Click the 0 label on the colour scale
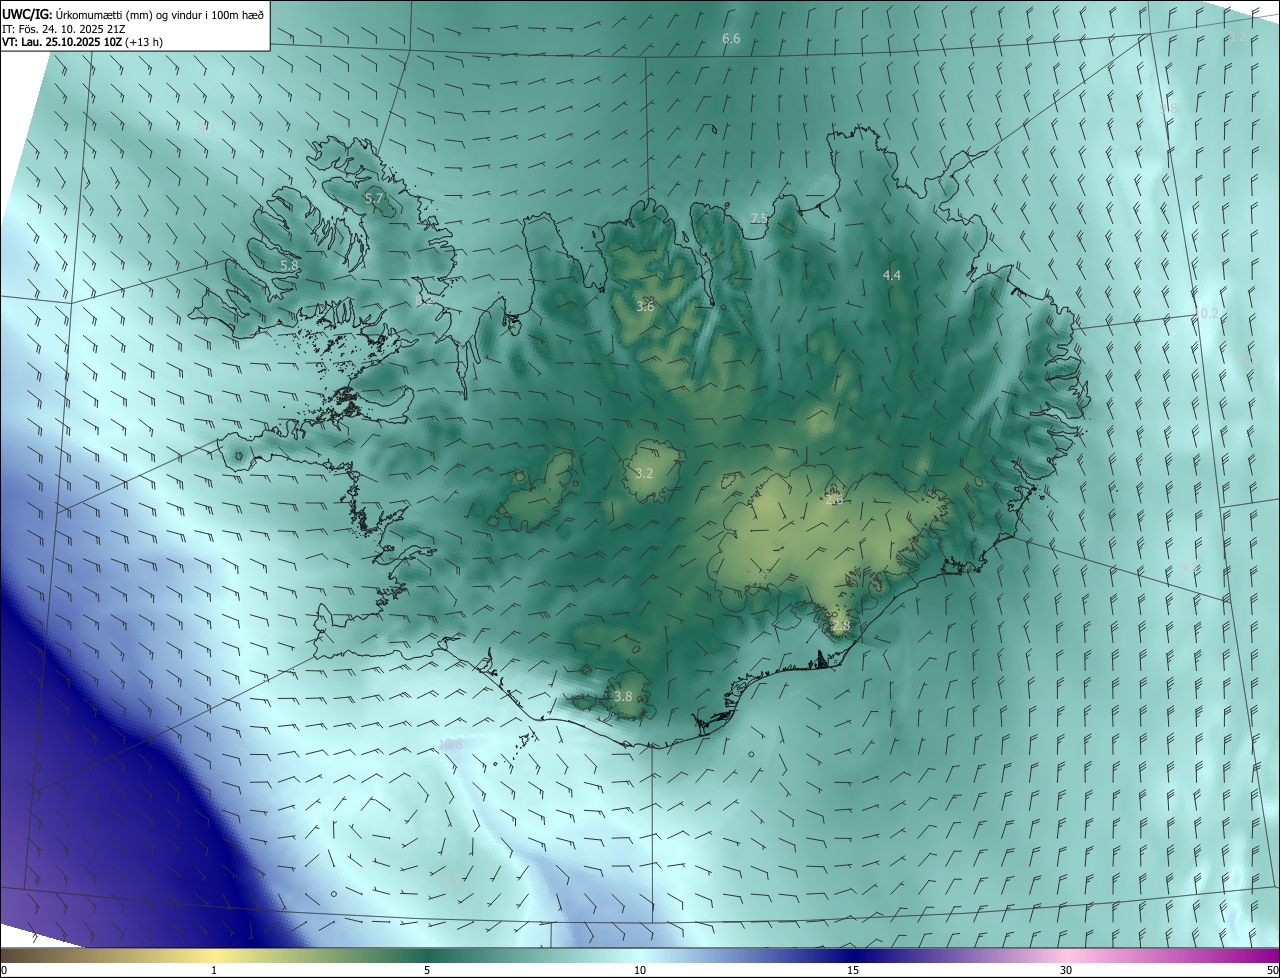1280x978 pixels. tap(4, 970)
